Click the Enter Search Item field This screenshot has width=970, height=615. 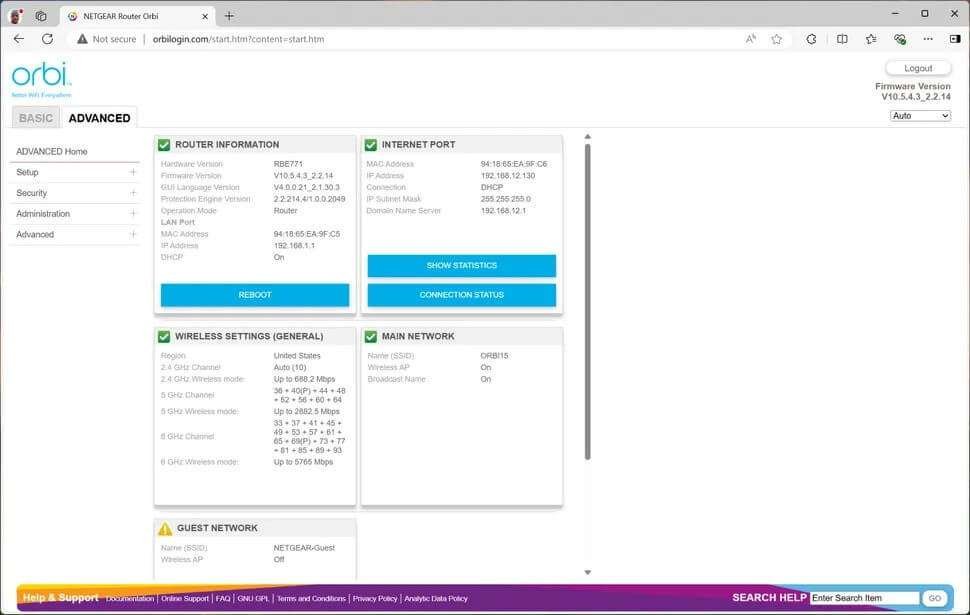click(864, 598)
